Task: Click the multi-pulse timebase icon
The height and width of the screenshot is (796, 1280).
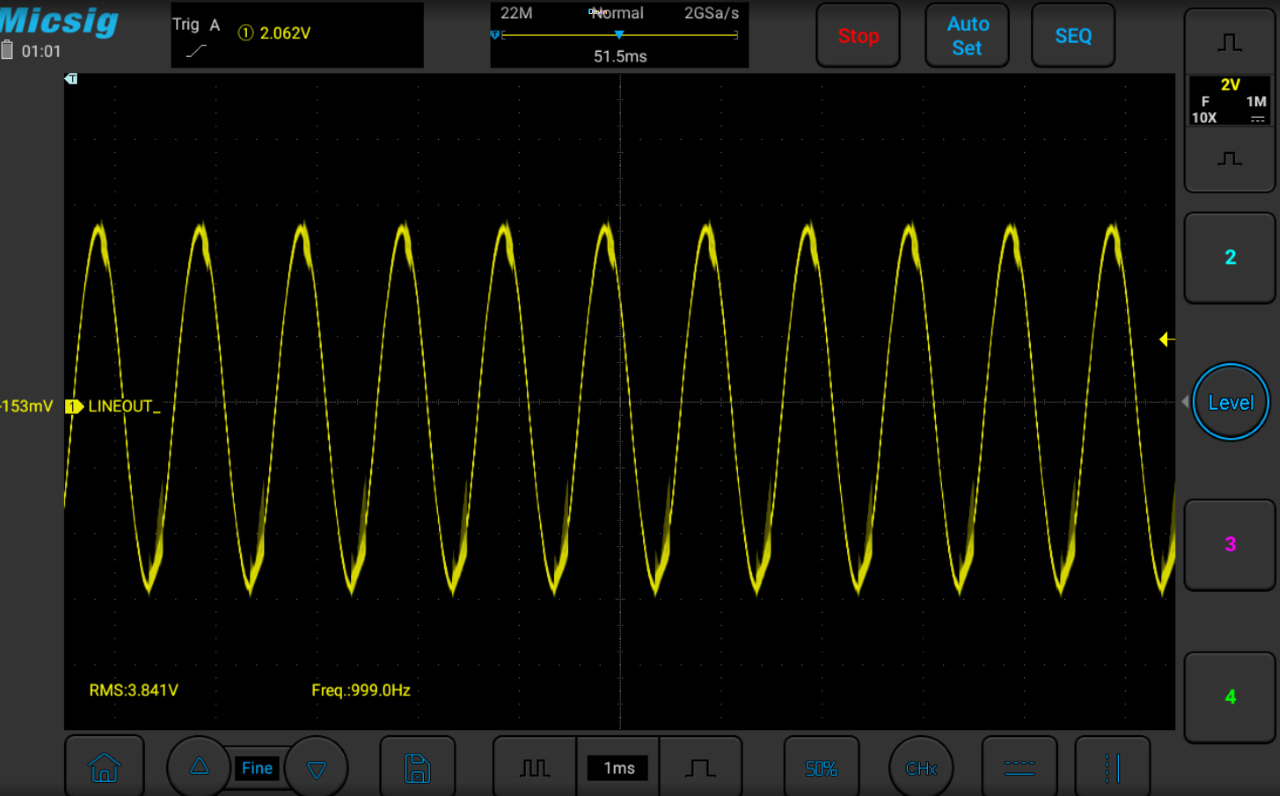Action: [535, 768]
